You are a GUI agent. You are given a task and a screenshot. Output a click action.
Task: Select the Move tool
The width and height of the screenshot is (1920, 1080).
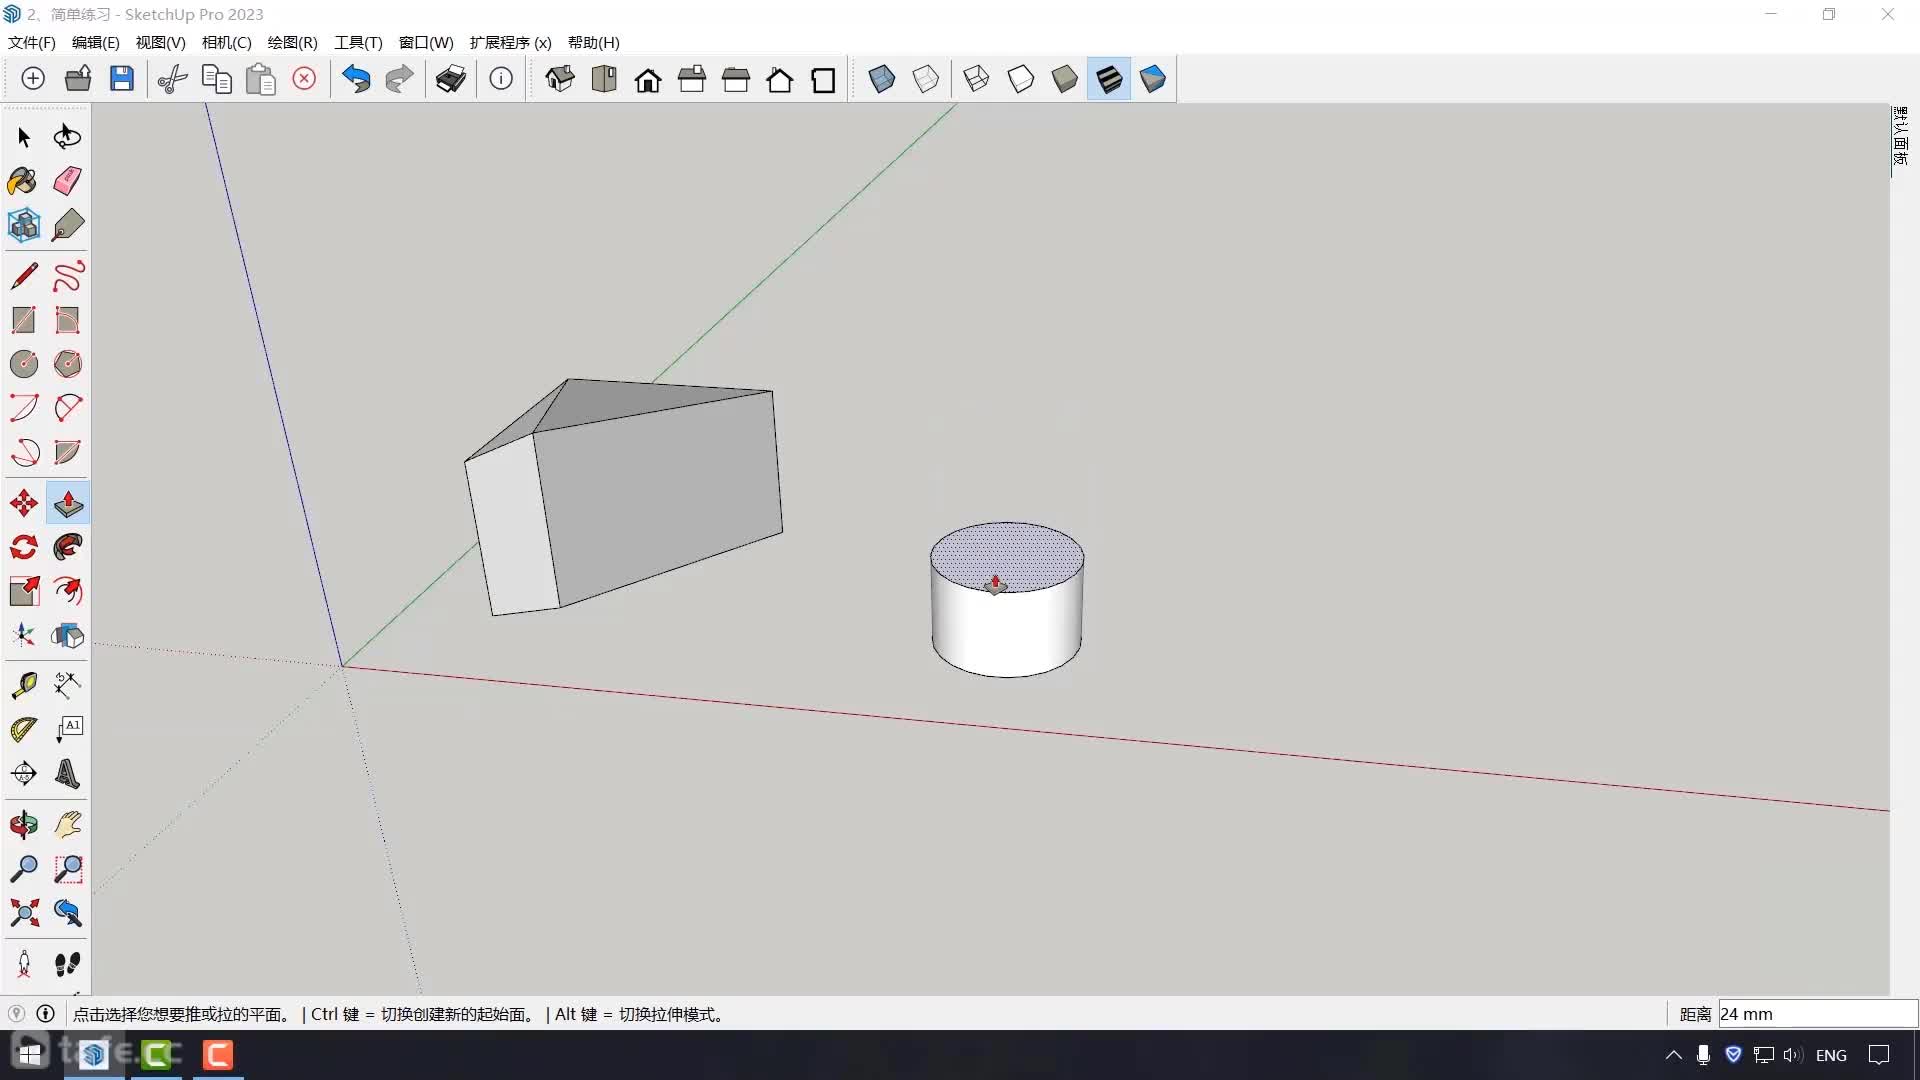click(24, 503)
